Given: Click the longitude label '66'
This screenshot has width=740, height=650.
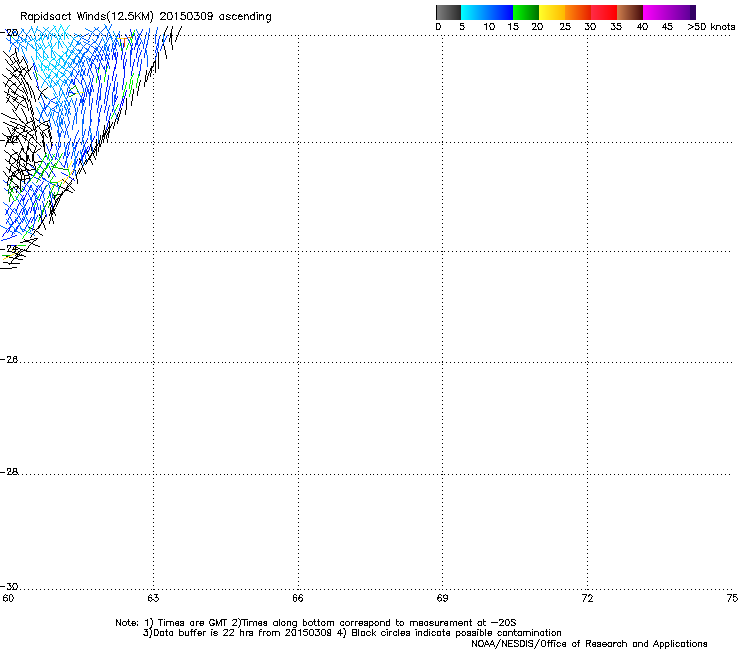Looking at the screenshot, I should [298, 598].
